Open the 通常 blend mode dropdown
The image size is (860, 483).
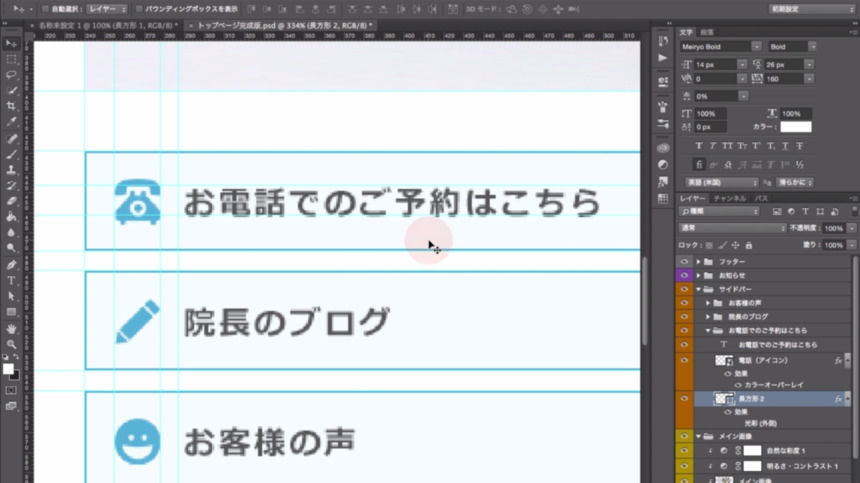point(732,228)
